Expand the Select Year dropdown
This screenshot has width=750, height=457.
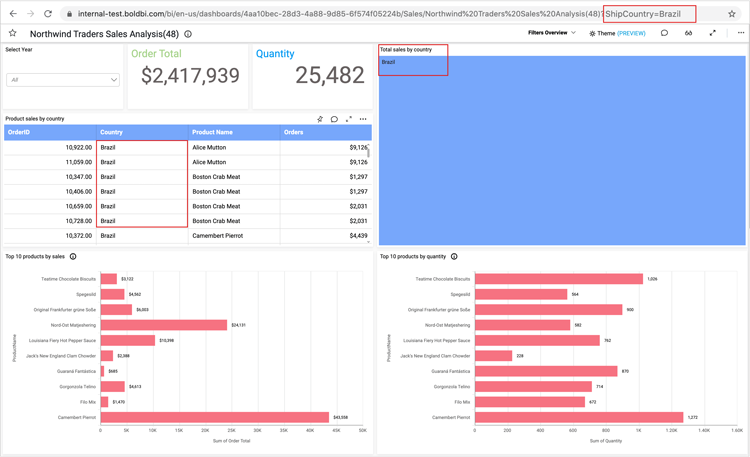point(62,79)
